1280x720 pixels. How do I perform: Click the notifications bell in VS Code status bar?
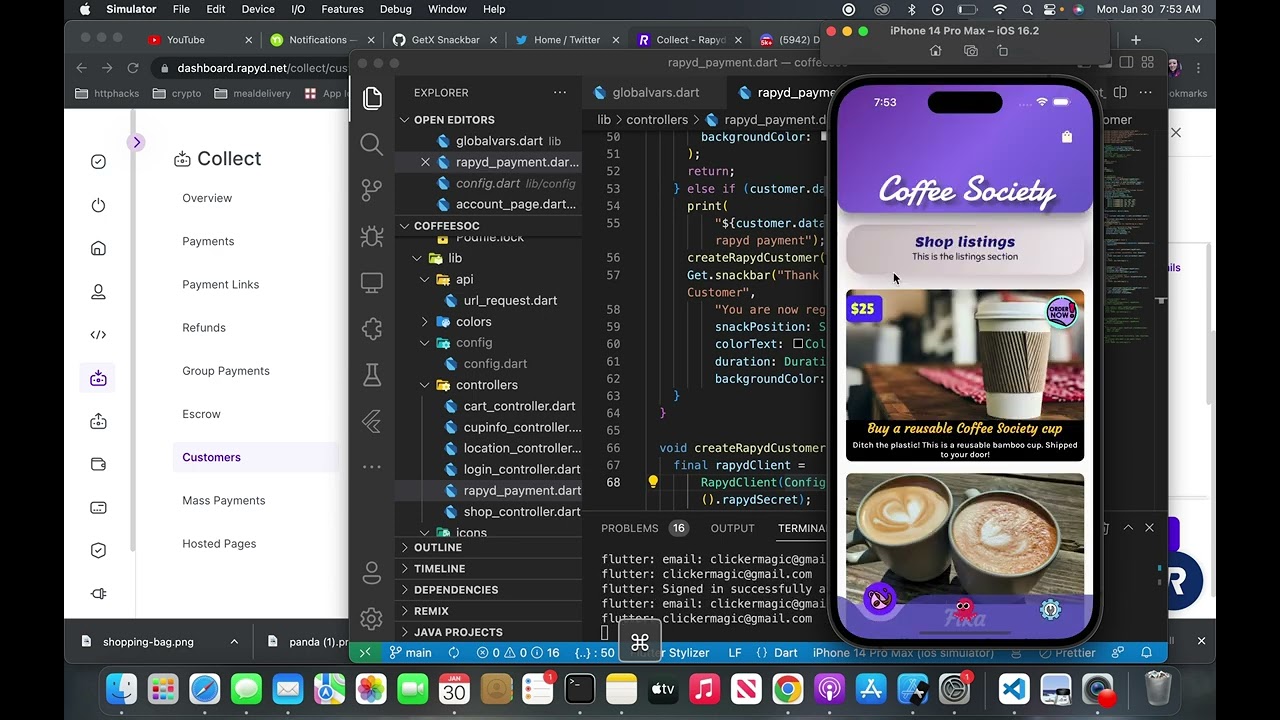[1147, 653]
